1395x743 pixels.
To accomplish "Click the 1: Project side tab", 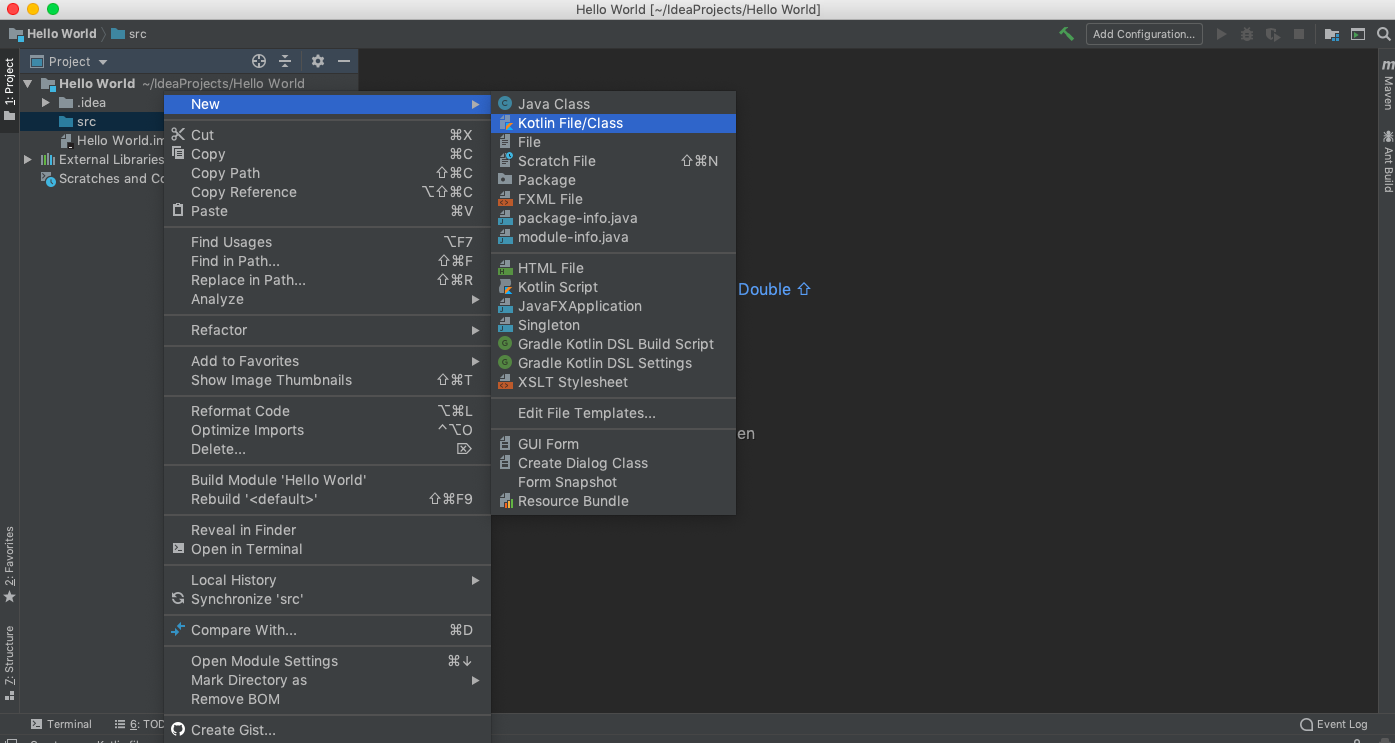I will pyautogui.click(x=9, y=90).
